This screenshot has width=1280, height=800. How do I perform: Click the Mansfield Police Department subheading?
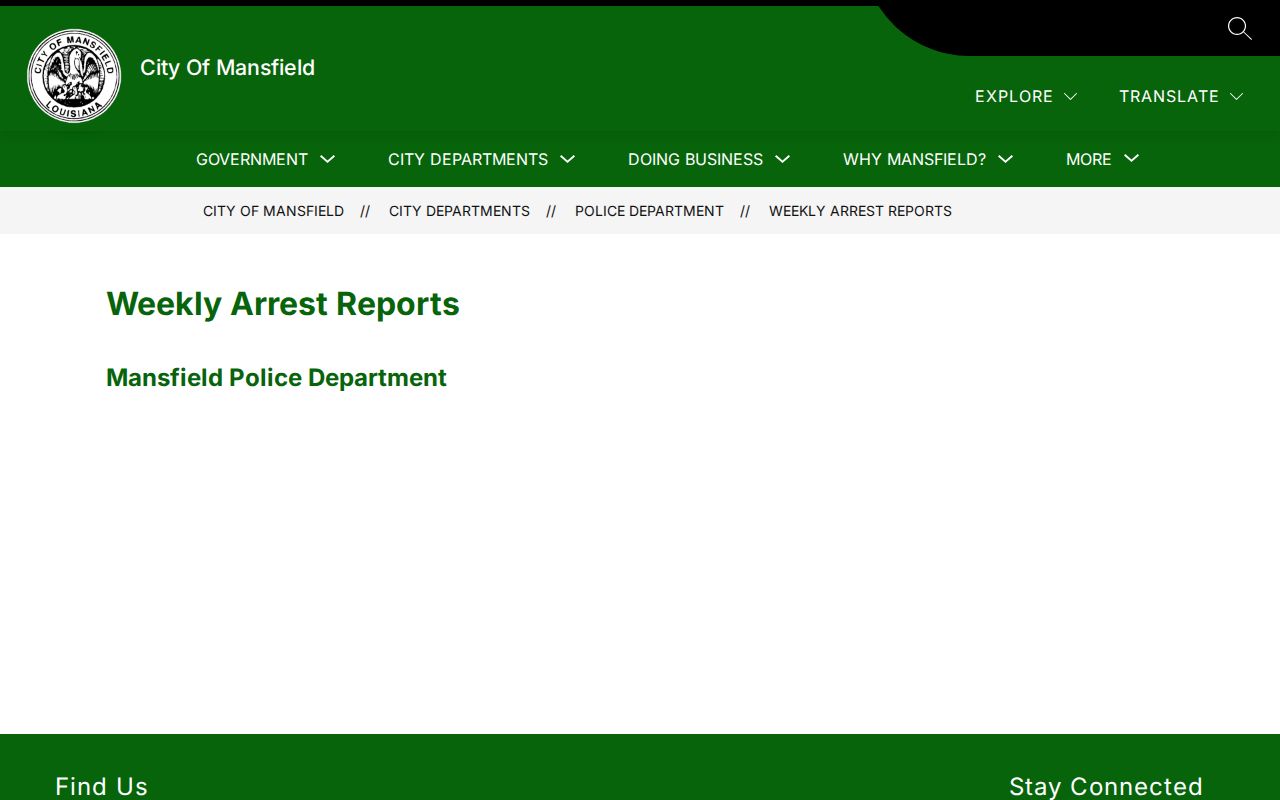[276, 378]
